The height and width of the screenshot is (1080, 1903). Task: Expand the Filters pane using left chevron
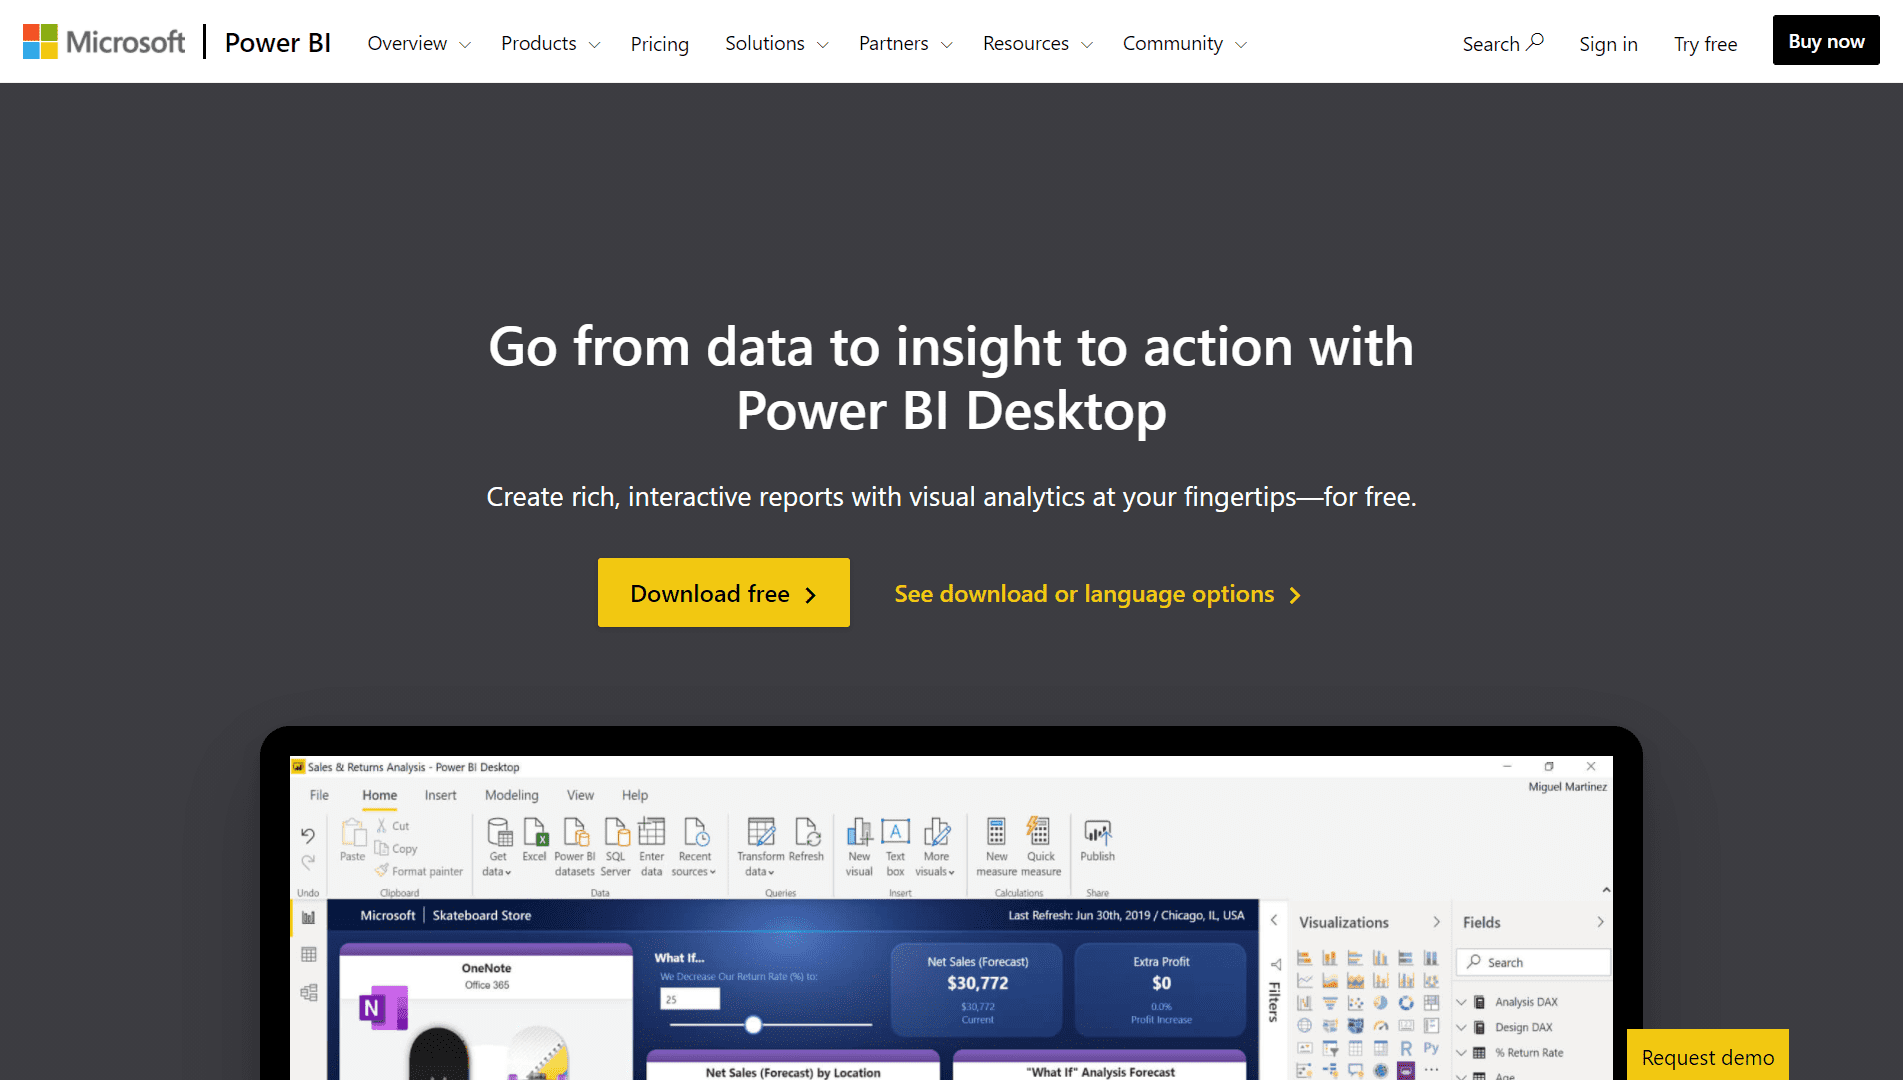[x=1274, y=921]
